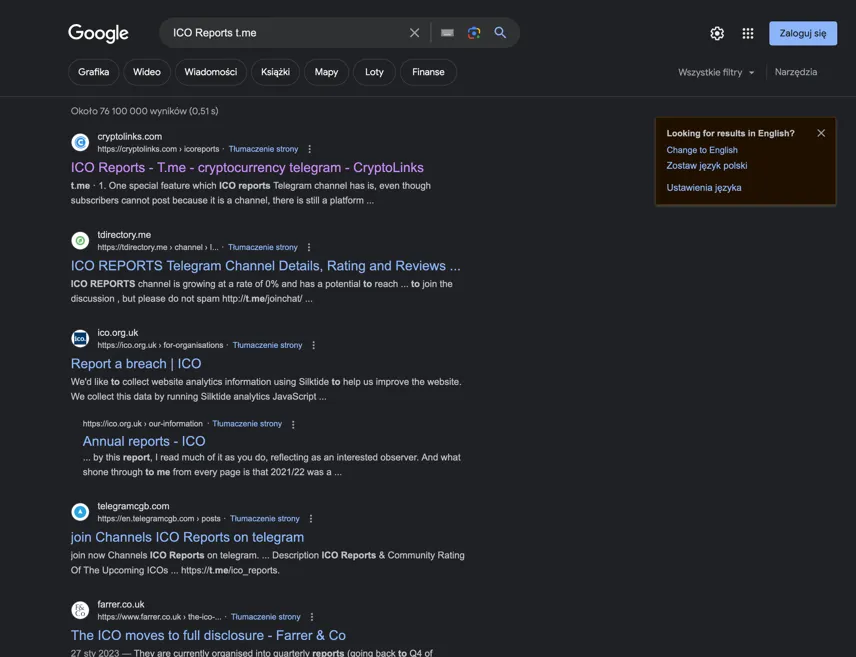856x657 pixels.
Task: Expand the 'Wszystkie filtry' dropdown
Action: (x=716, y=72)
